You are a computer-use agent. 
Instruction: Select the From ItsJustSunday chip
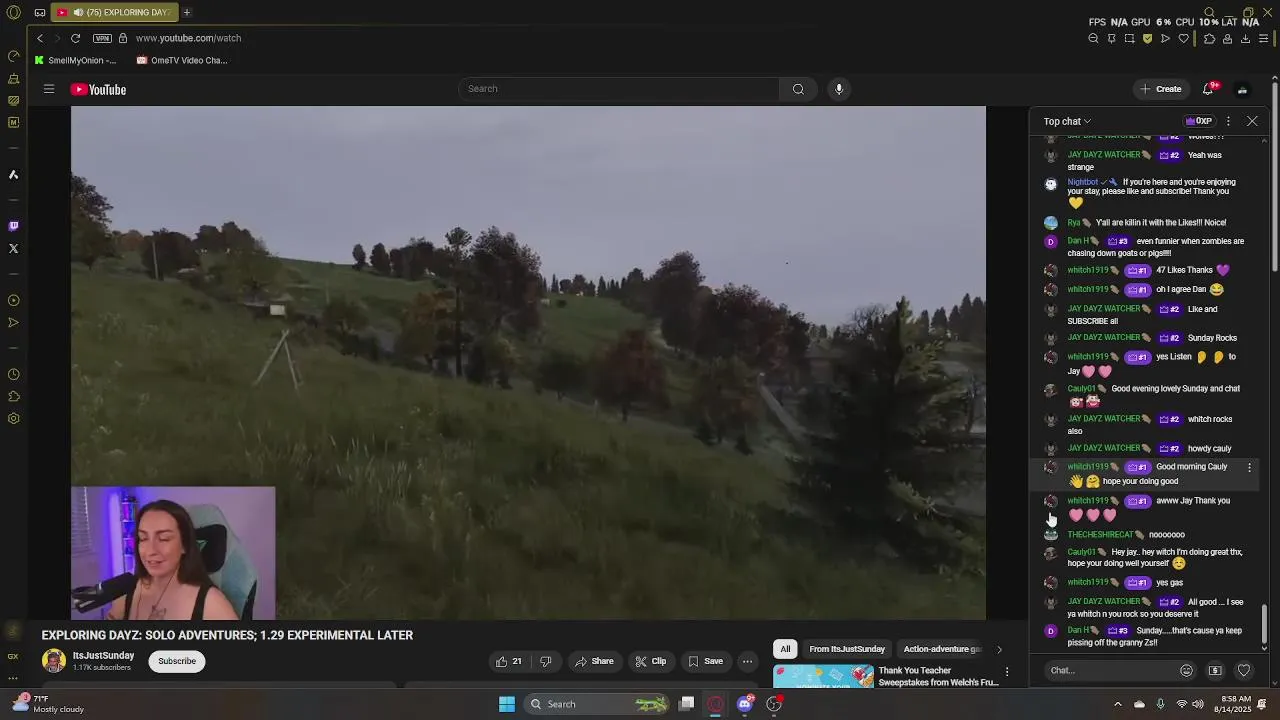pyautogui.click(x=847, y=649)
